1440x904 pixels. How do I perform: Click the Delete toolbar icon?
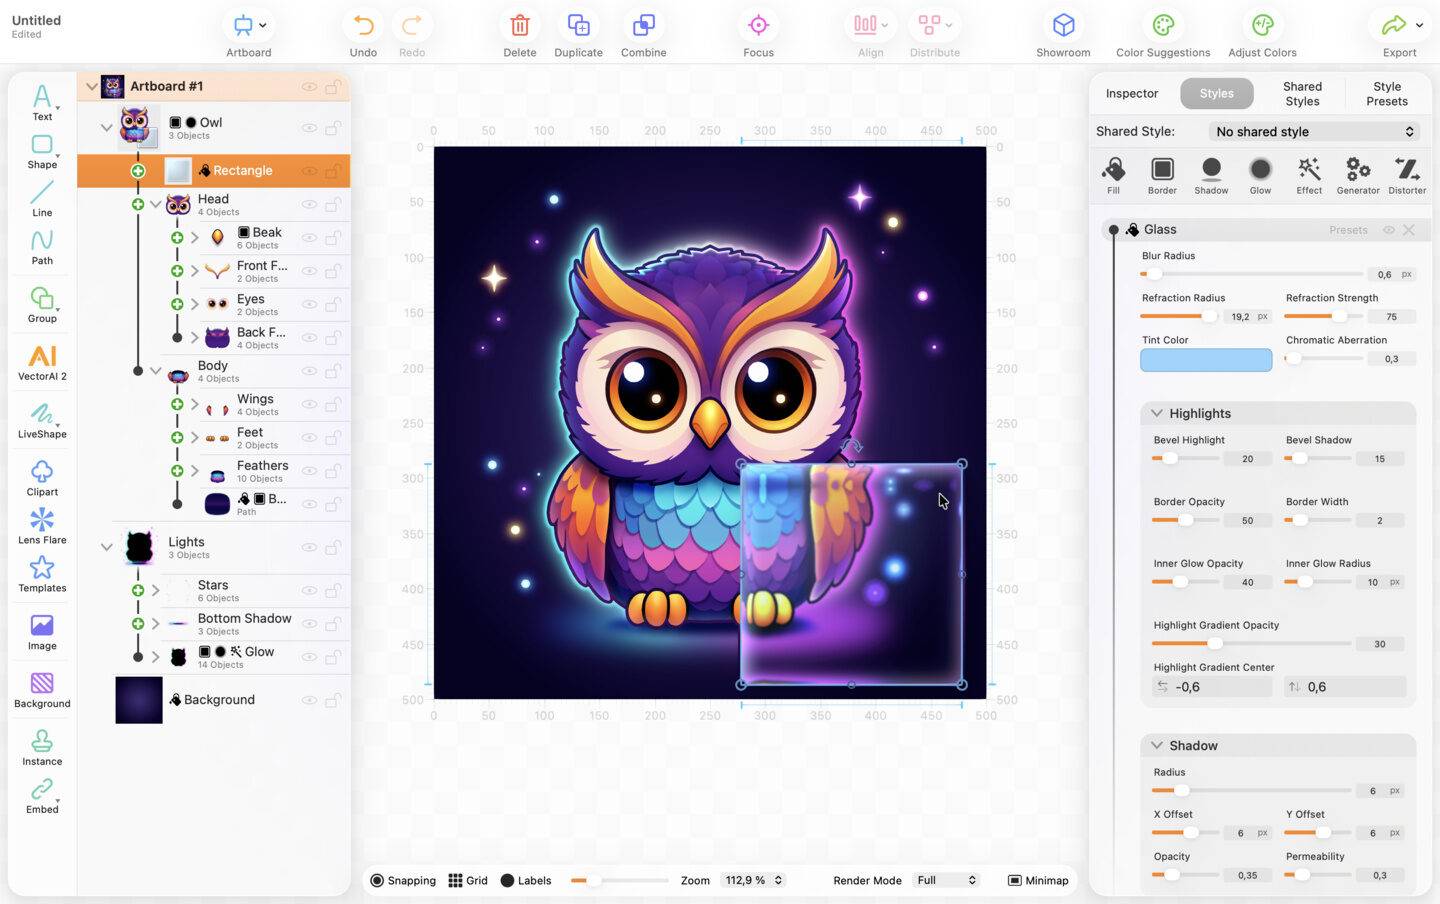519,25
